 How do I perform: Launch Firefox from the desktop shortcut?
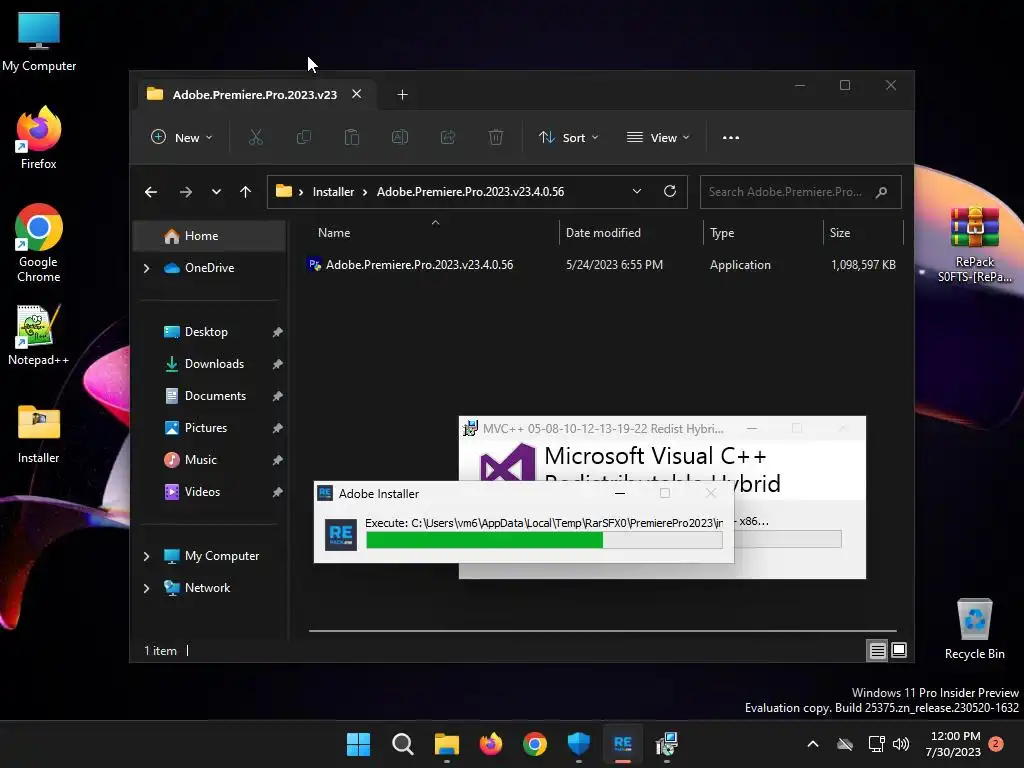(x=39, y=138)
